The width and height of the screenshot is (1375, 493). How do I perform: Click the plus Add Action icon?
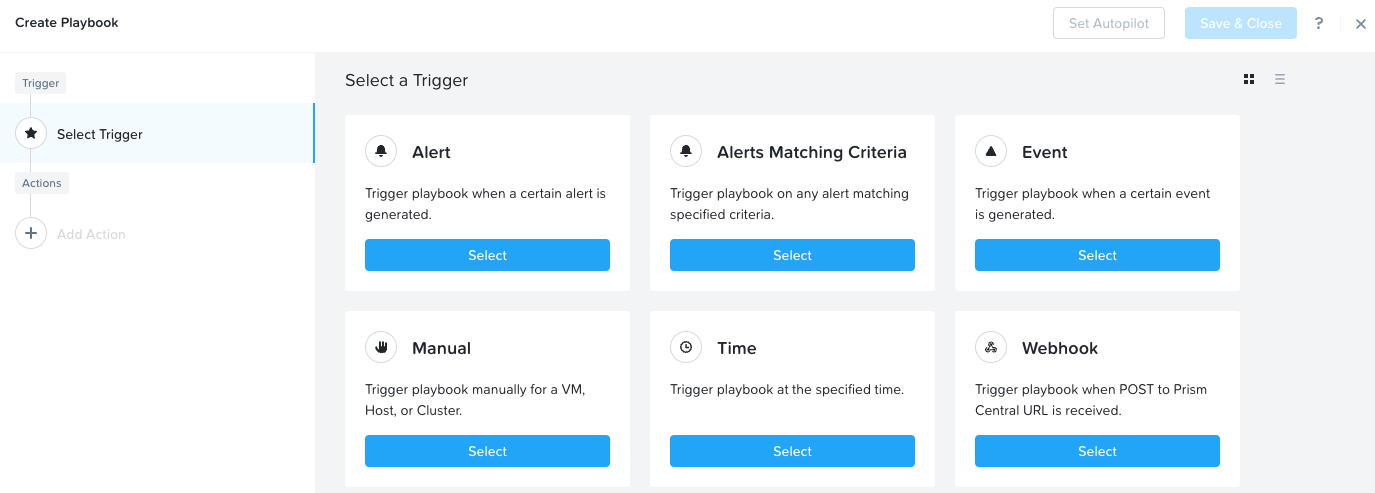coord(31,234)
